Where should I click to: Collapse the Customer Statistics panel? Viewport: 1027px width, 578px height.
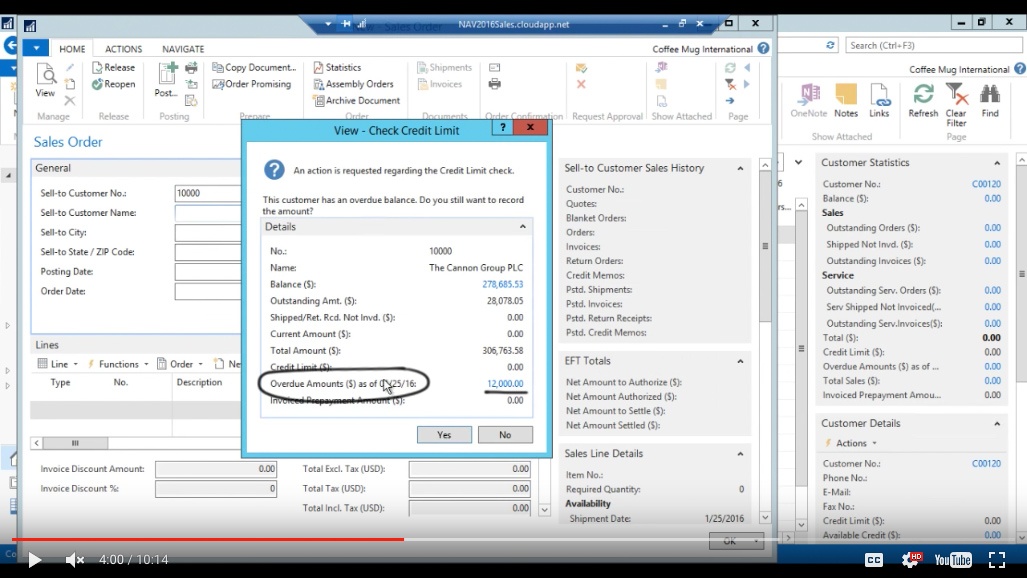click(x=997, y=163)
